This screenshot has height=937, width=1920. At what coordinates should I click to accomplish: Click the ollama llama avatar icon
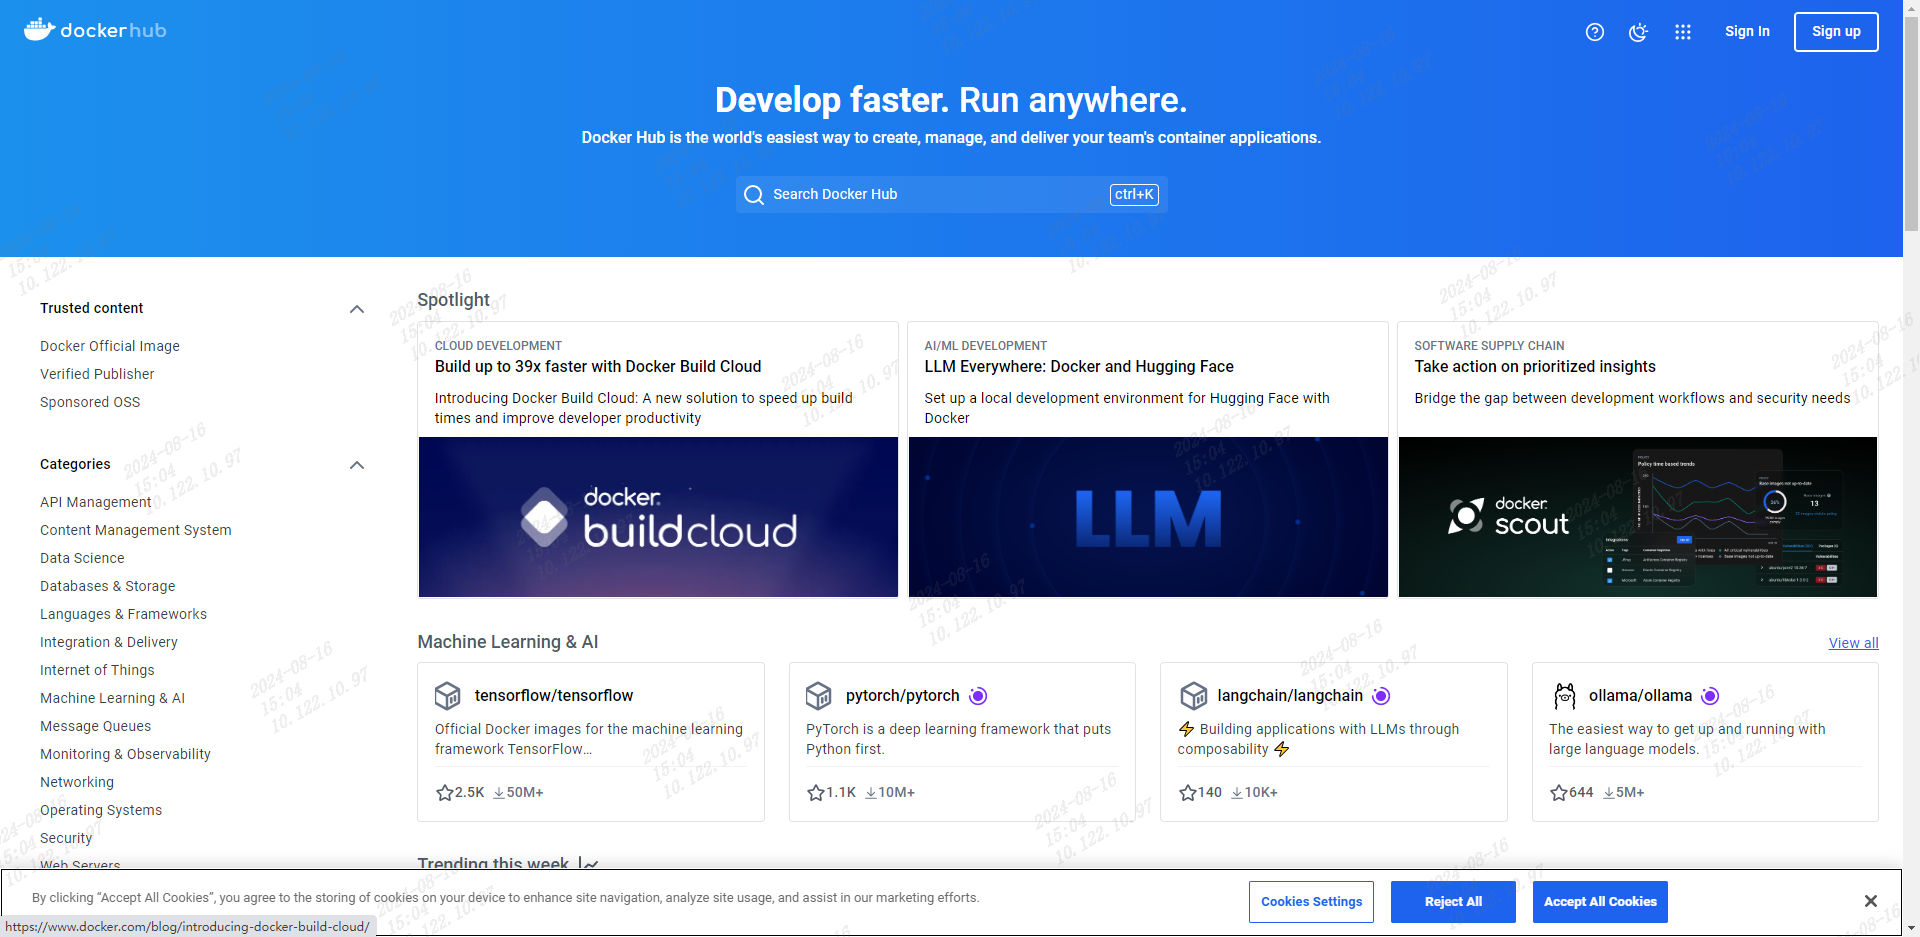coord(1565,695)
